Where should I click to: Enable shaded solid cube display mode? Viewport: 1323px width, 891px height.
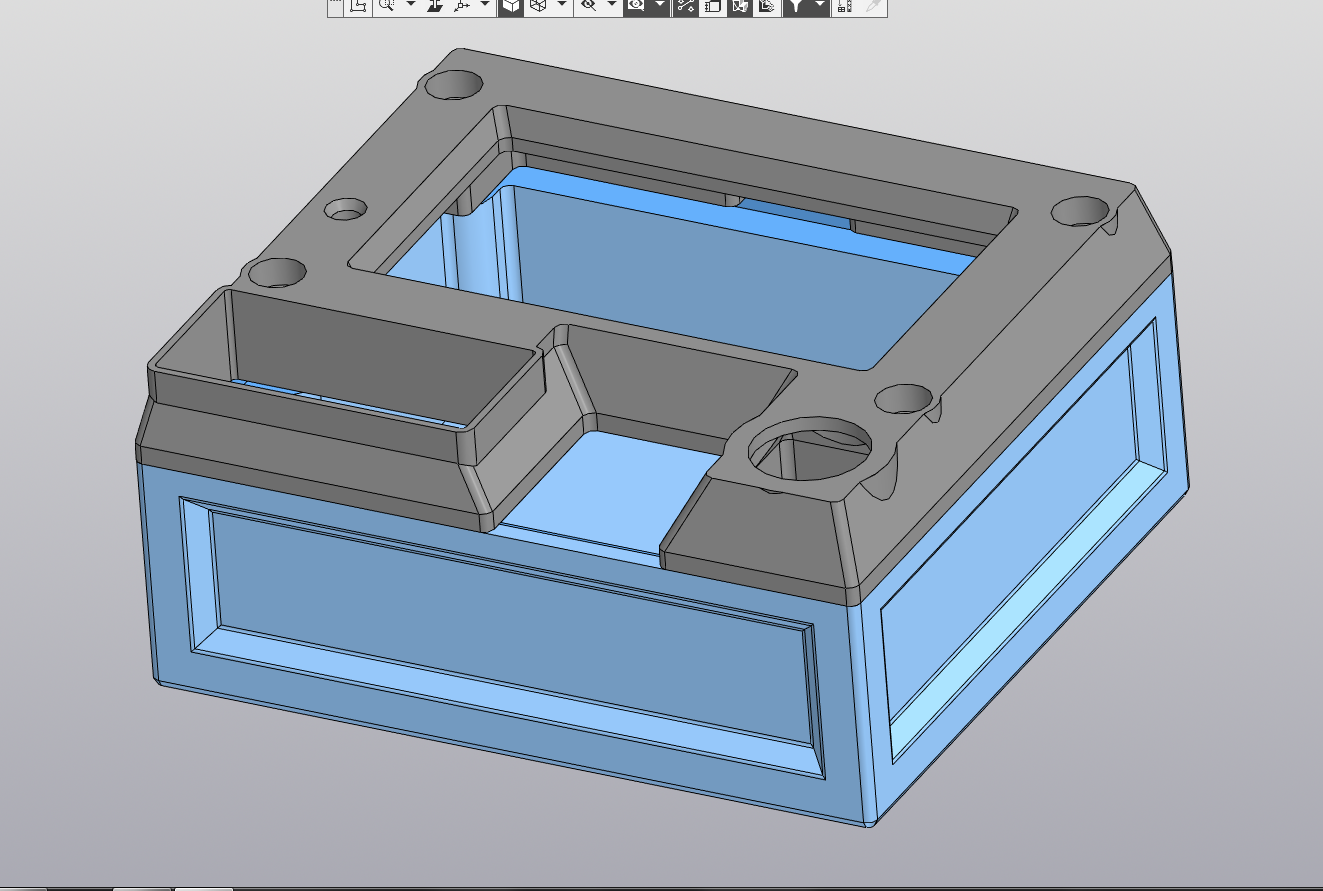[x=511, y=6]
